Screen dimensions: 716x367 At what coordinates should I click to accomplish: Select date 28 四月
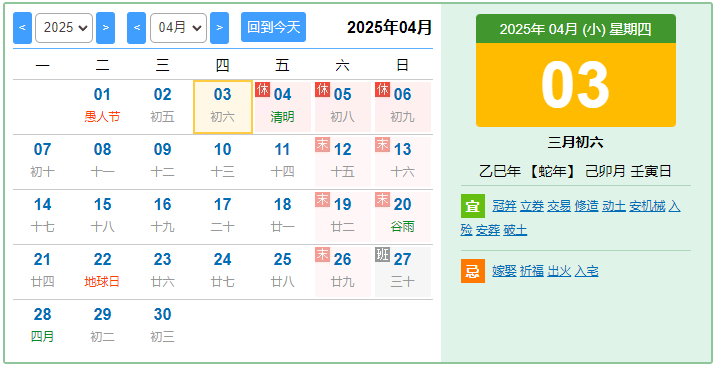(42, 326)
